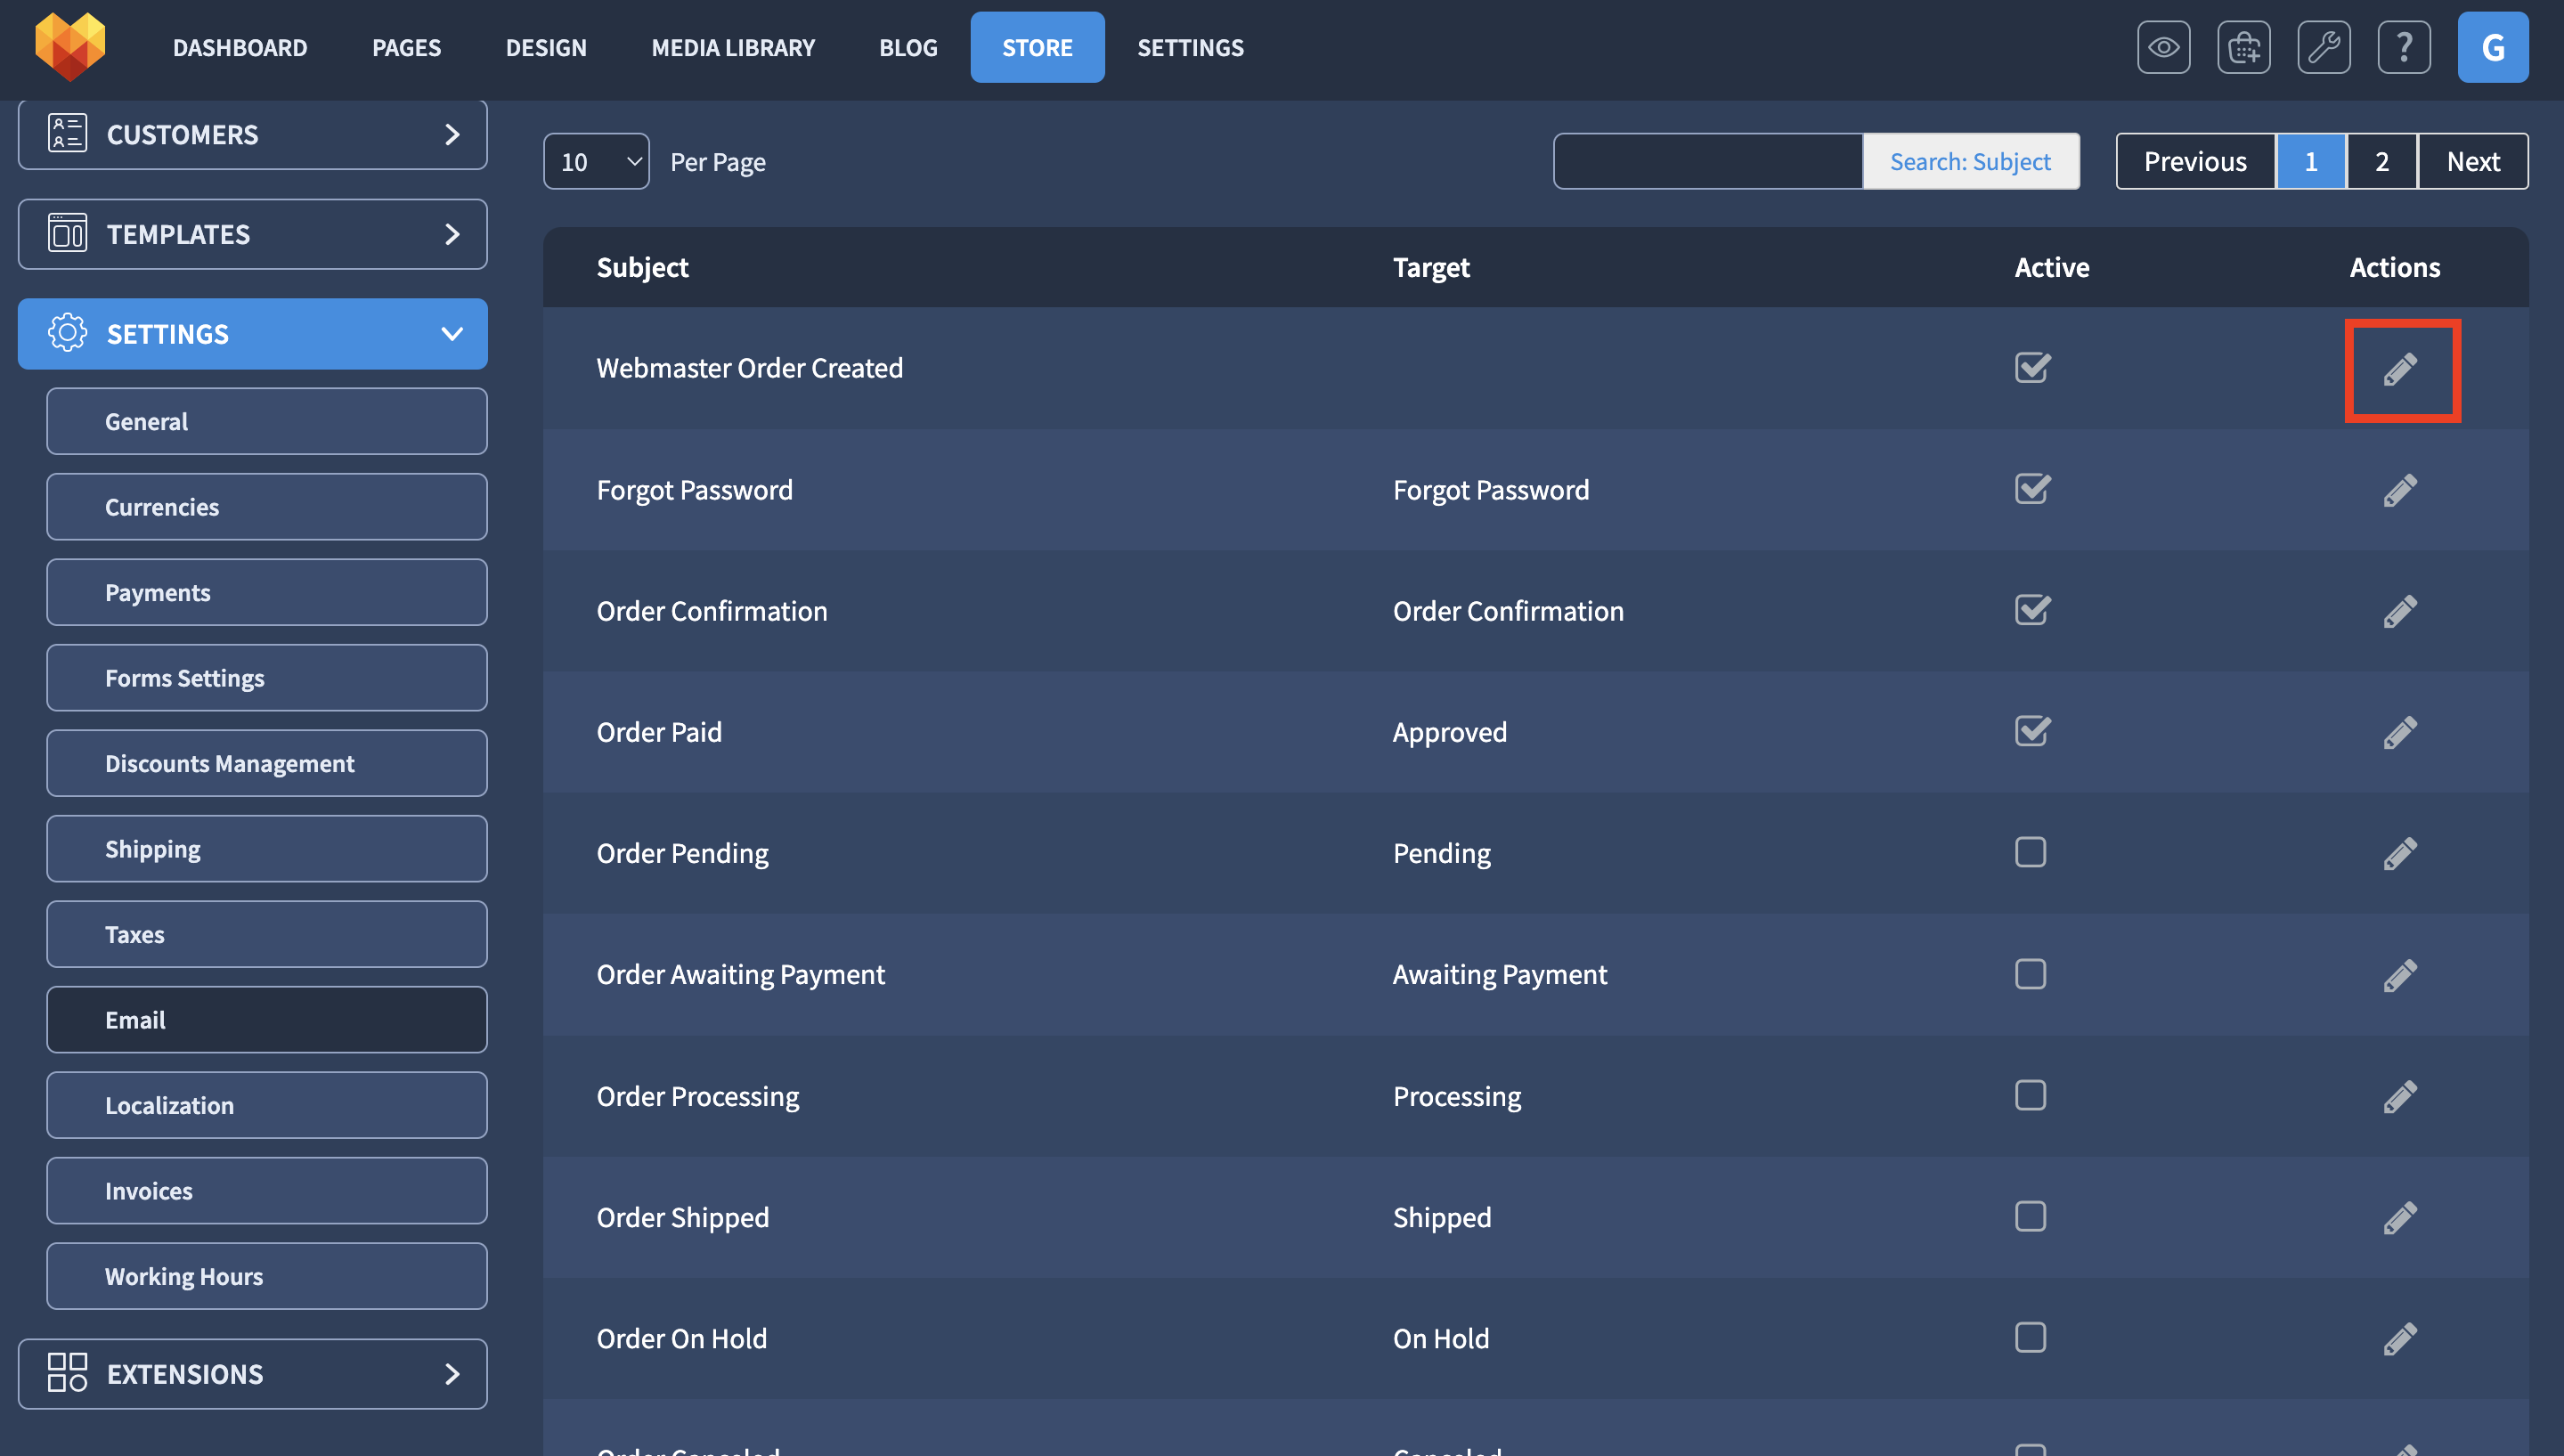Open Working Hours settings
This screenshot has height=1456, width=2564.
[x=267, y=1276]
